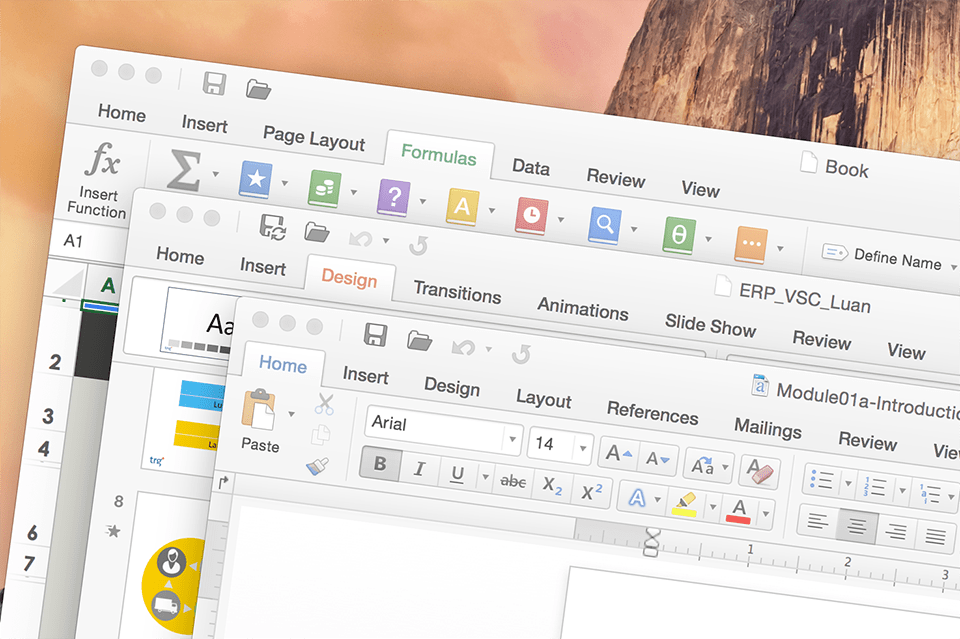This screenshot has width=960, height=639.
Task: Click Save sync icon in PowerPoint window
Action: point(272,226)
